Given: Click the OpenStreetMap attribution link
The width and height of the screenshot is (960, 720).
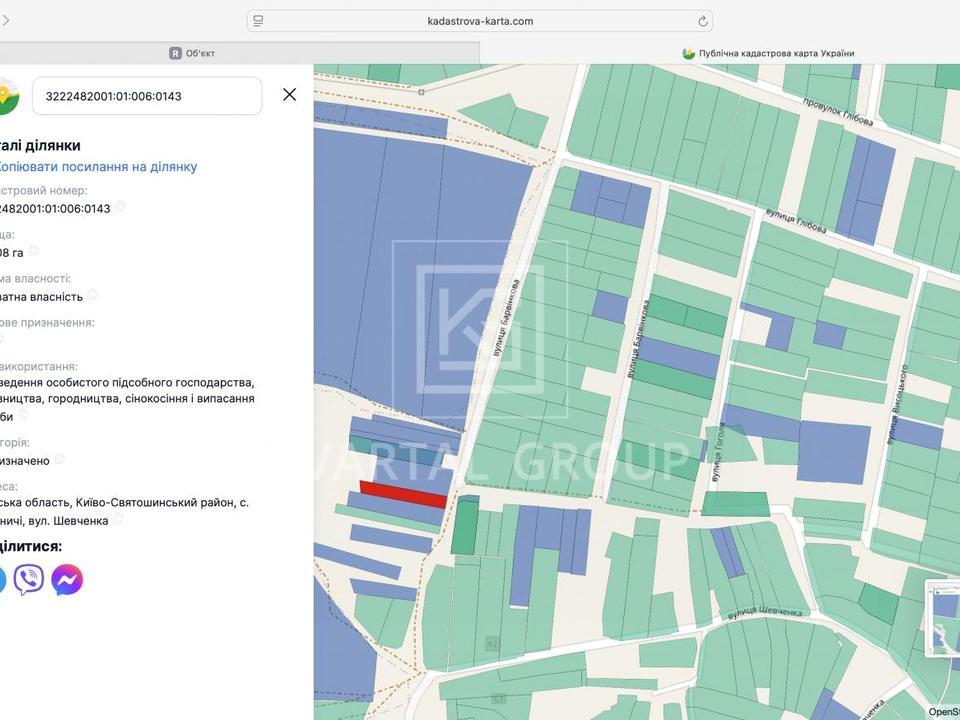Looking at the screenshot, I should coord(943,712).
